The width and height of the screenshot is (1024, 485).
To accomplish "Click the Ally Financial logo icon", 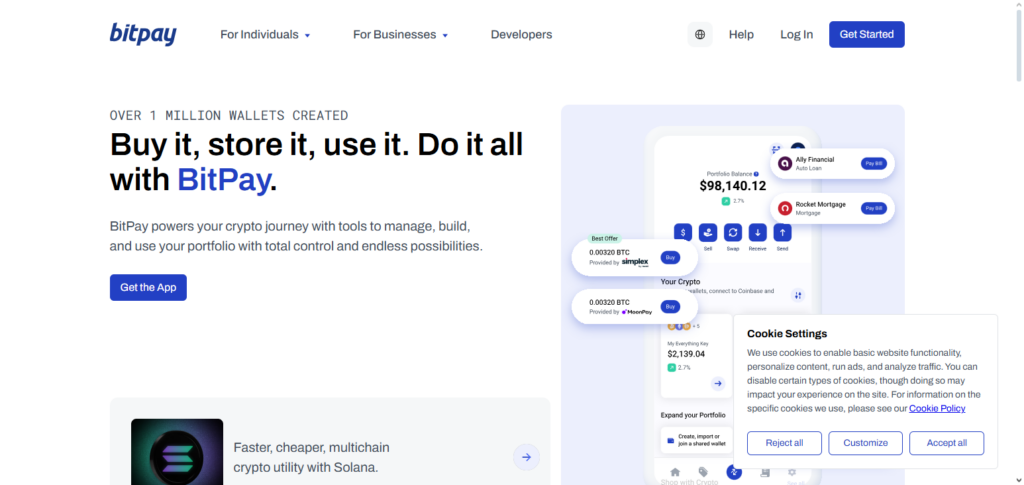I will (785, 164).
